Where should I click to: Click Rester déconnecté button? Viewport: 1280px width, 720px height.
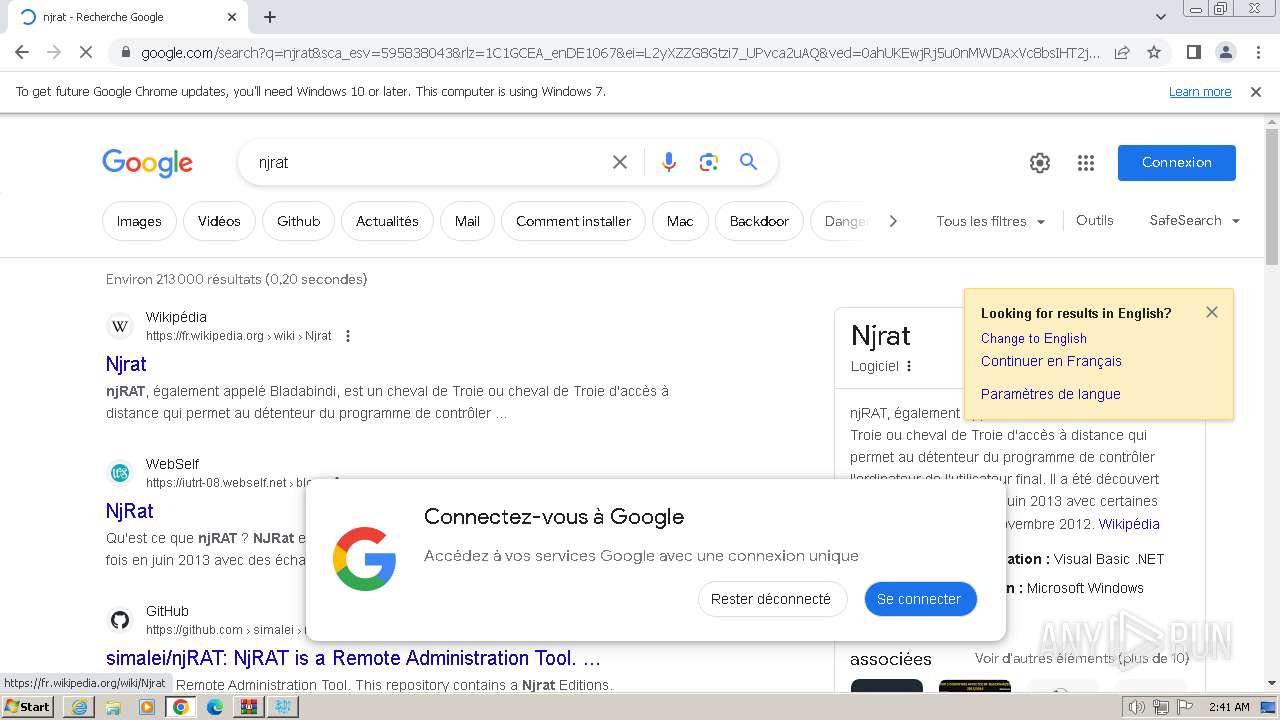(771, 599)
